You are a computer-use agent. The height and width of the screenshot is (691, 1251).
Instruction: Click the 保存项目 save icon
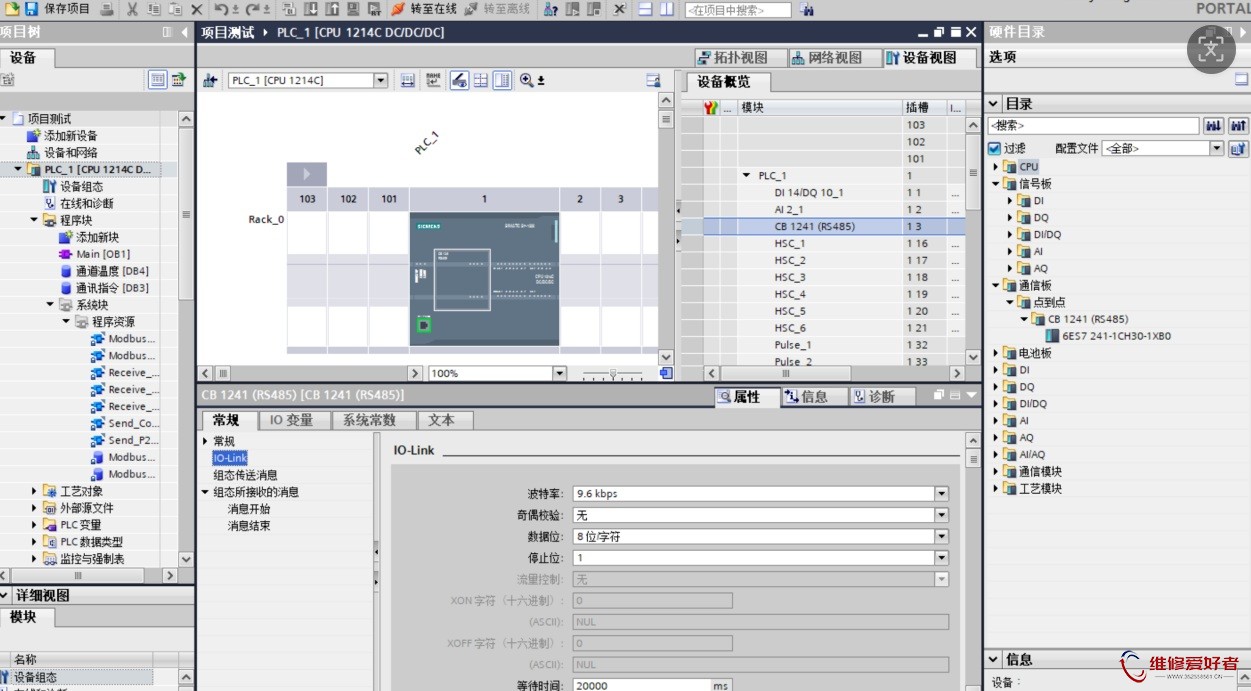(31, 9)
